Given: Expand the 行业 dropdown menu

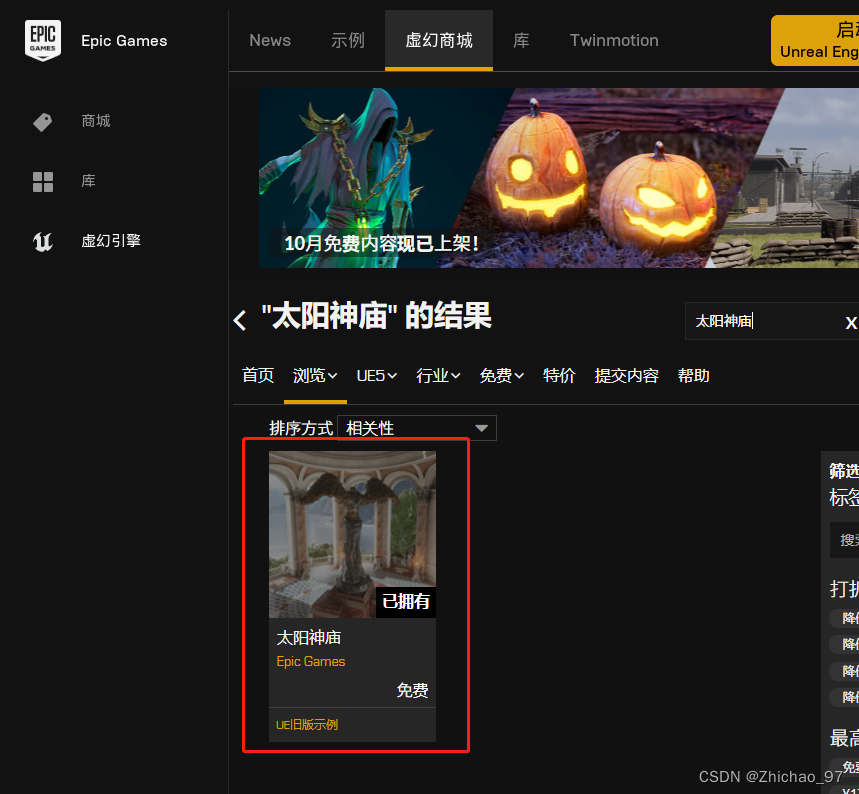Looking at the screenshot, I should pyautogui.click(x=438, y=375).
